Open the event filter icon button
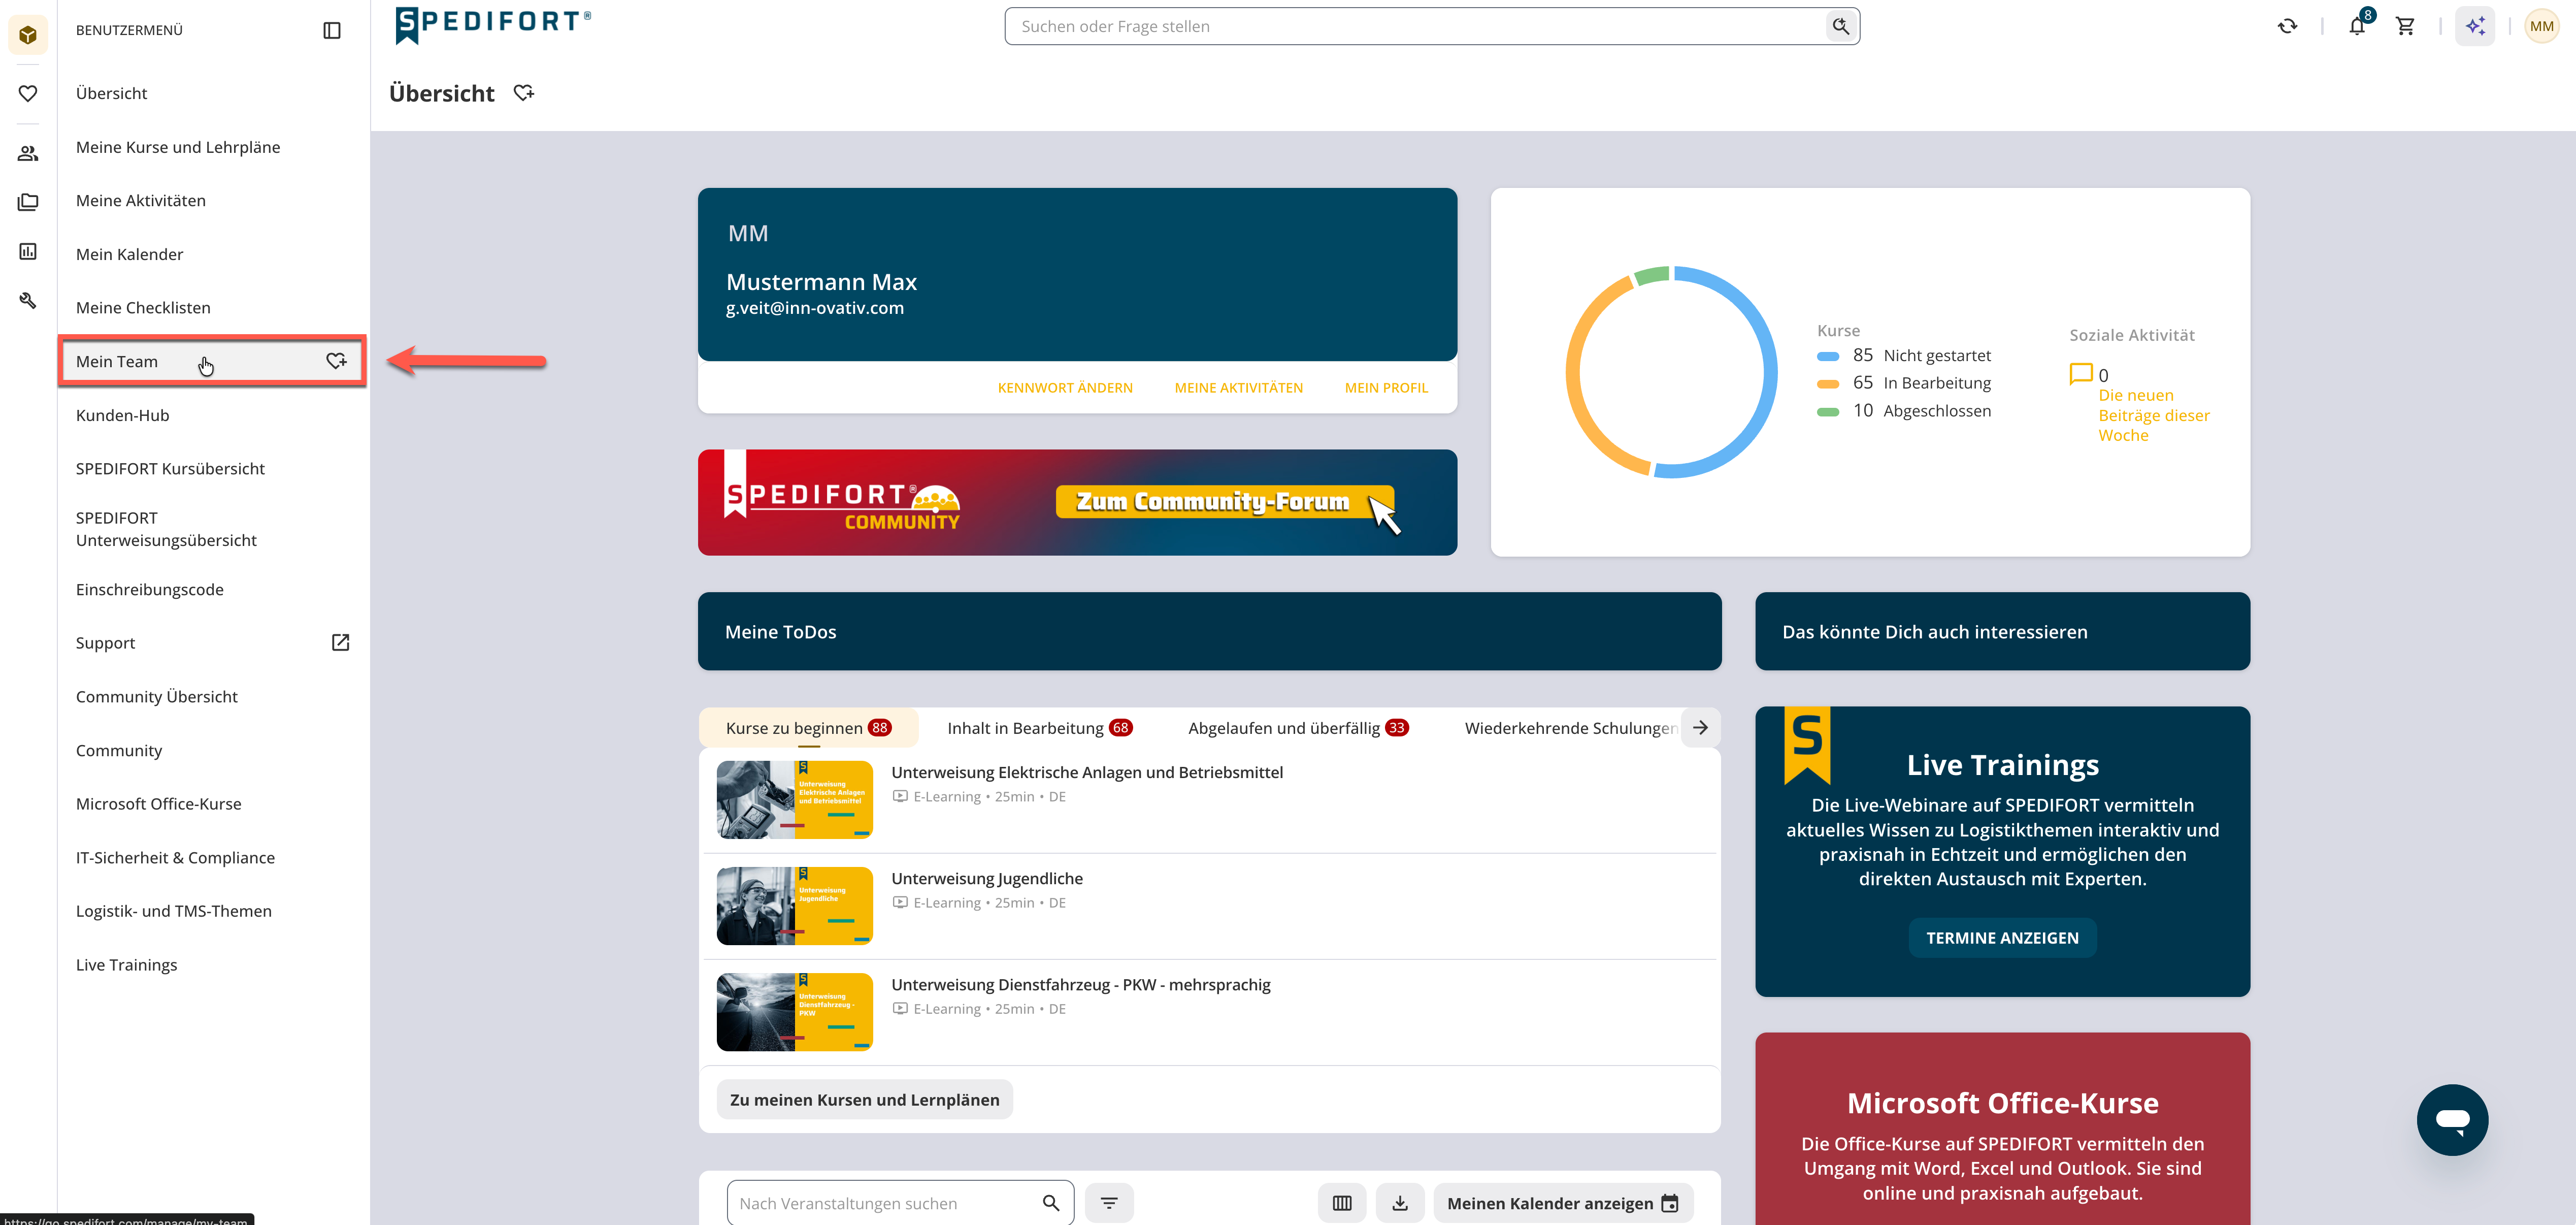 [1109, 1202]
